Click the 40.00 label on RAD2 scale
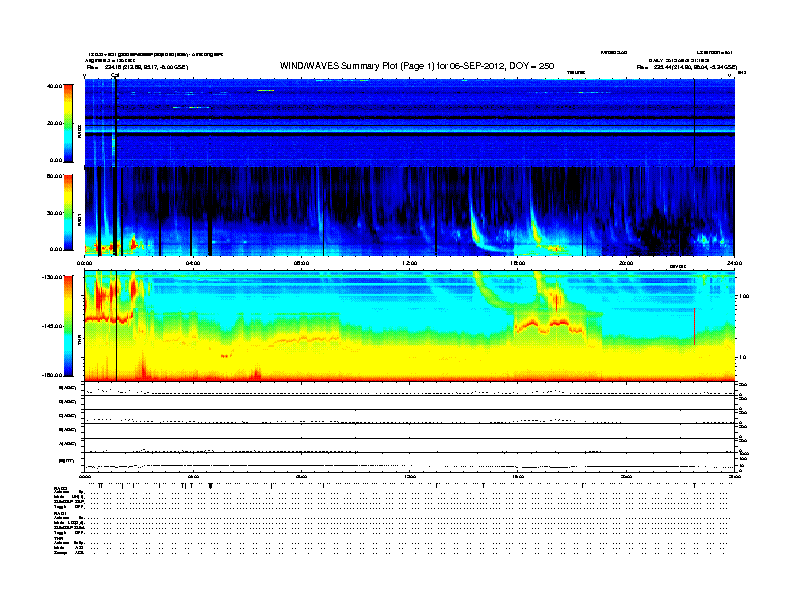 55,86
